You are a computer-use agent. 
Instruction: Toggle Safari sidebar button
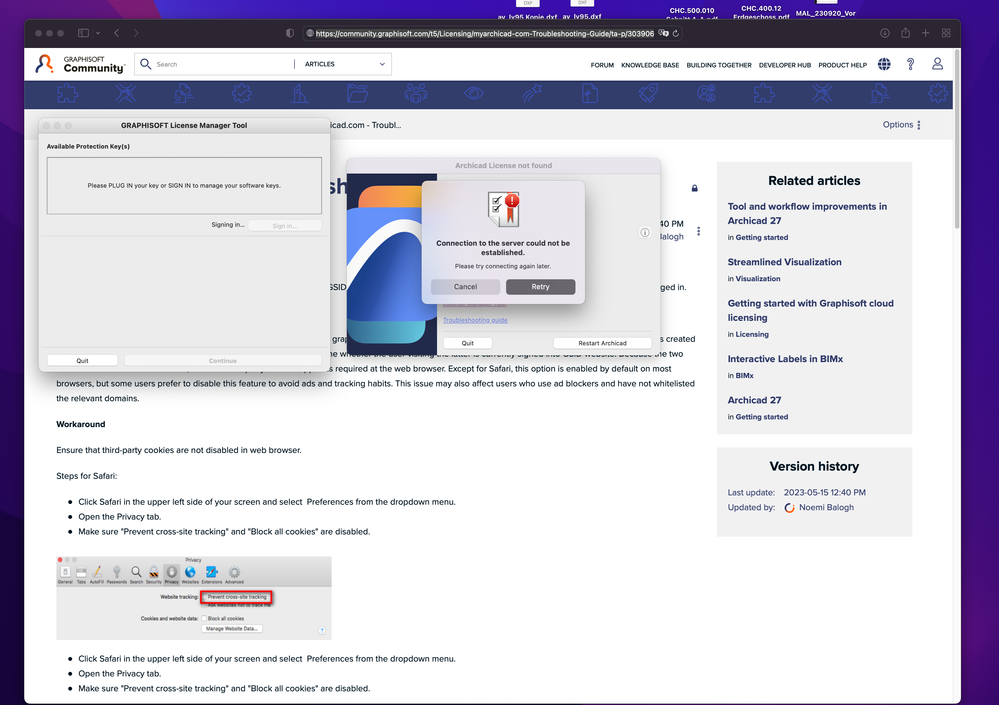pos(83,33)
